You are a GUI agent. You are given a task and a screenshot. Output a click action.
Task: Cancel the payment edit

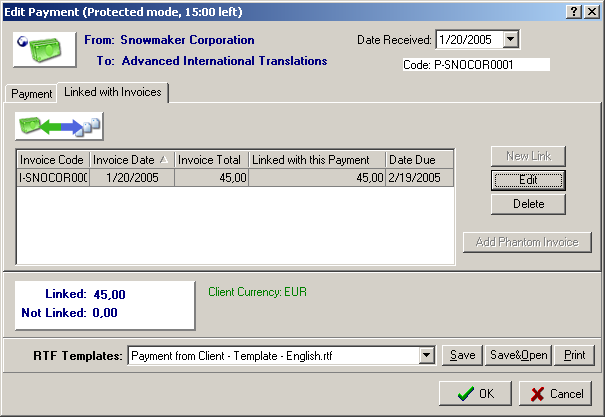[x=555, y=393]
